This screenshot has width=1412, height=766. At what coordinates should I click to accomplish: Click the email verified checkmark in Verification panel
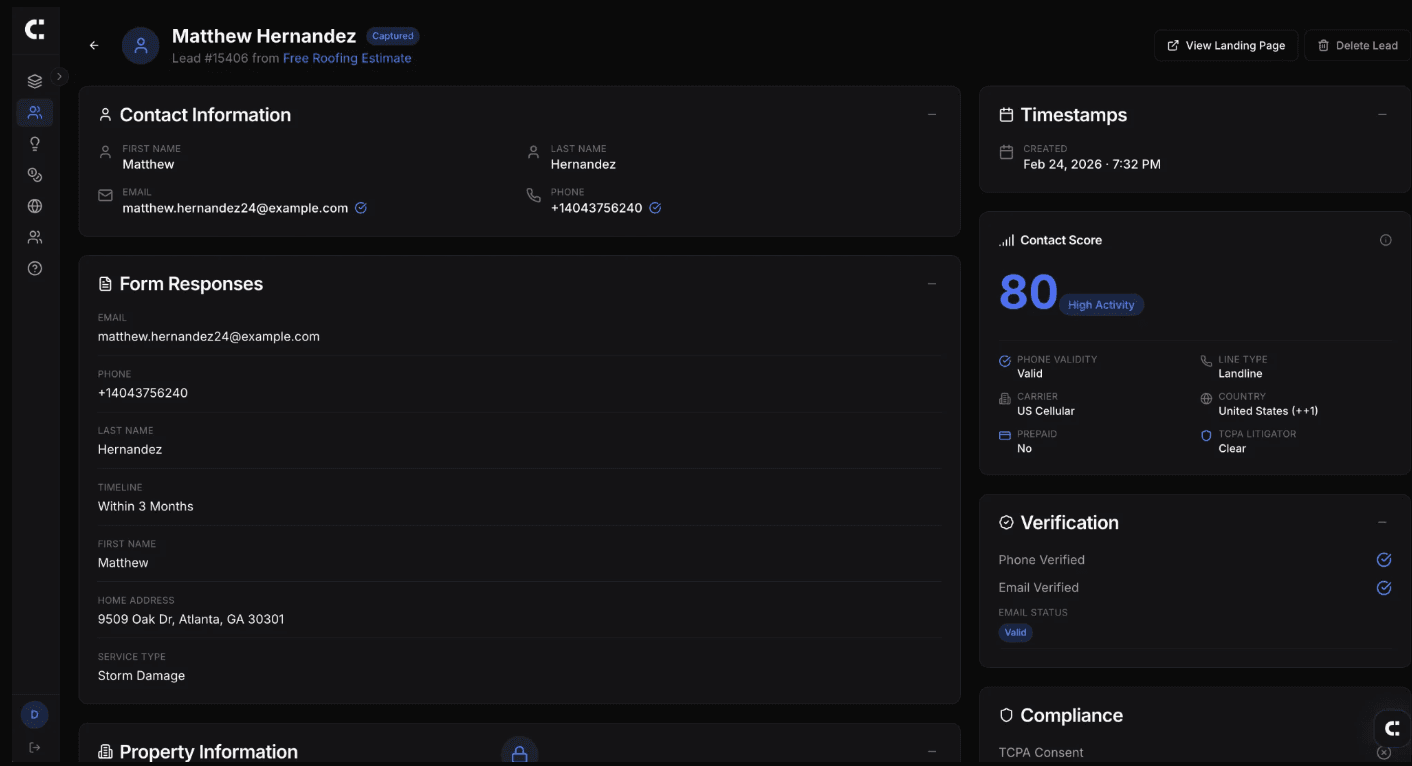point(1383,587)
